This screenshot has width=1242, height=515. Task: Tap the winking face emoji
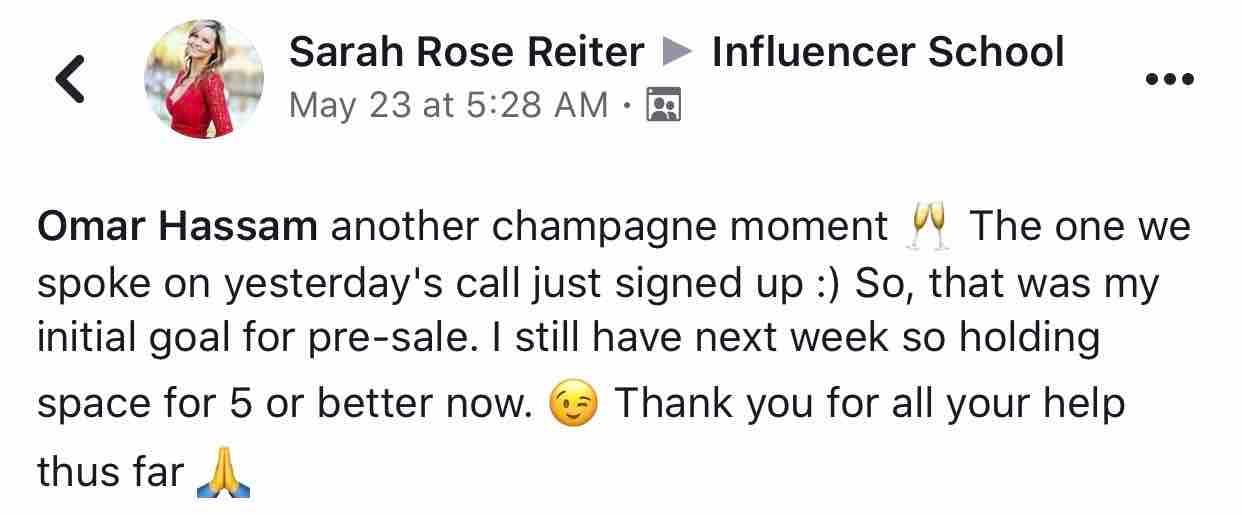point(573,405)
